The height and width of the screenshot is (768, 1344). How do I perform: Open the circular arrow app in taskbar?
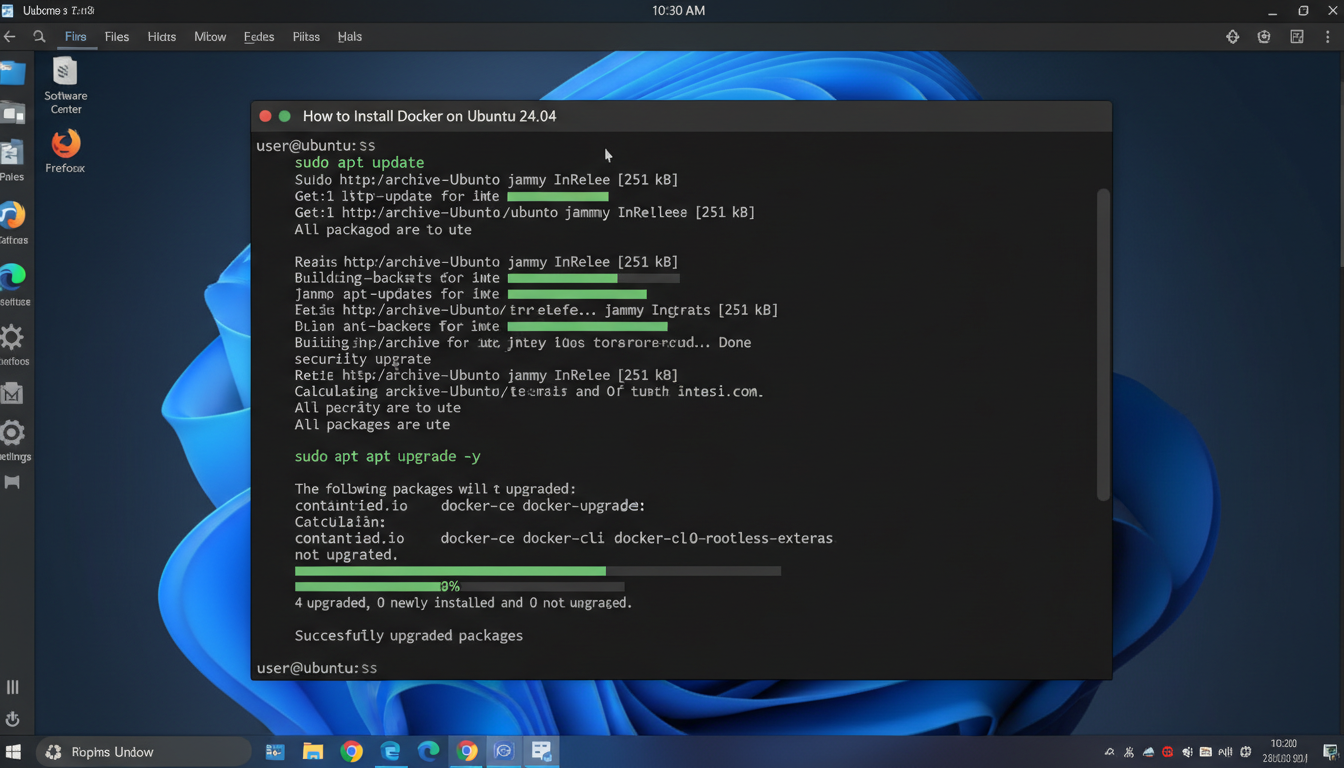(504, 751)
